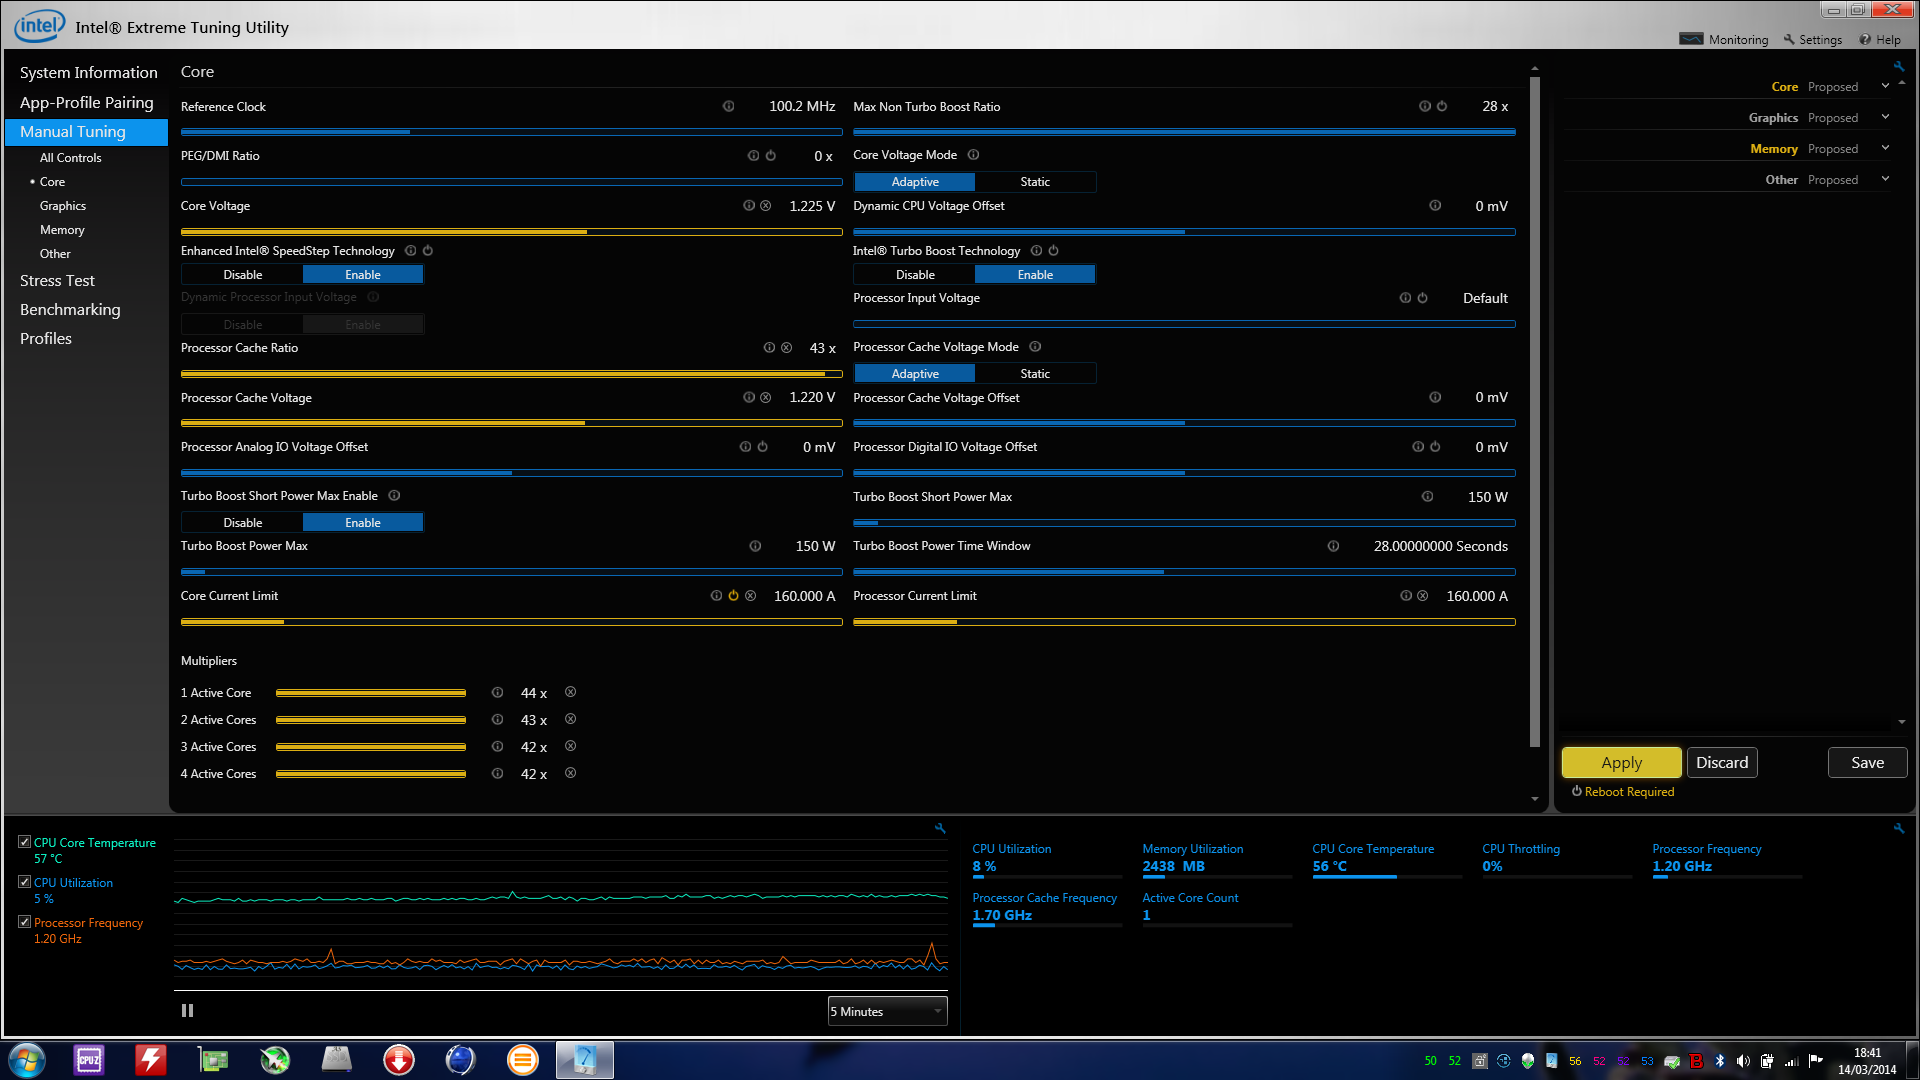Image resolution: width=1920 pixels, height=1080 pixels.
Task: Click info icon next to Core Voltage Mode
Action: (973, 155)
